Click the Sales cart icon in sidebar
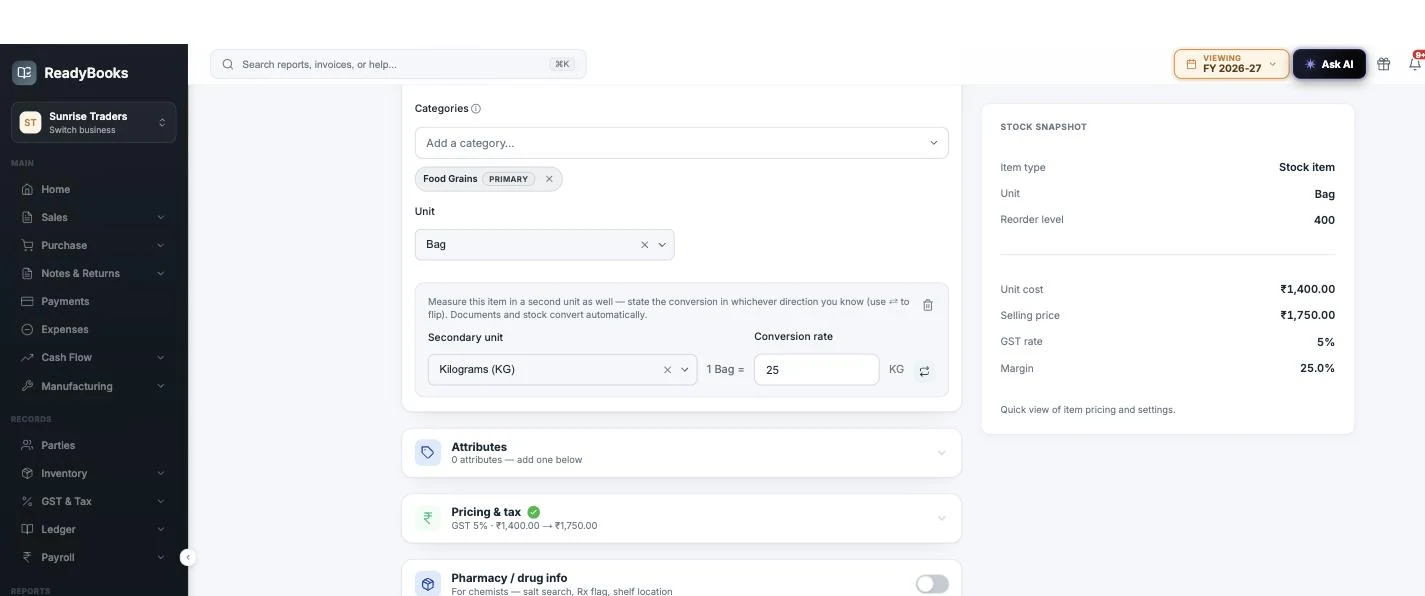 coord(27,217)
